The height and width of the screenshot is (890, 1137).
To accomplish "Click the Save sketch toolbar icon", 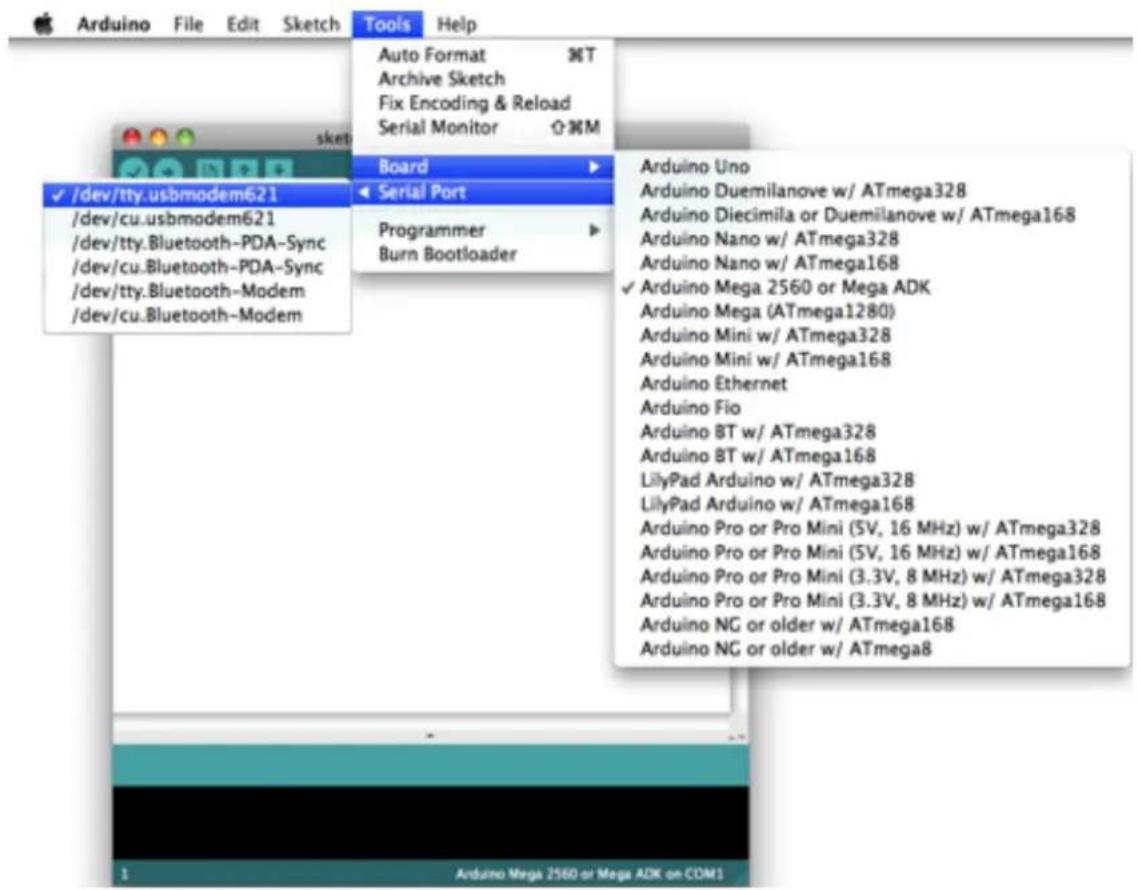I will pyautogui.click(x=278, y=170).
